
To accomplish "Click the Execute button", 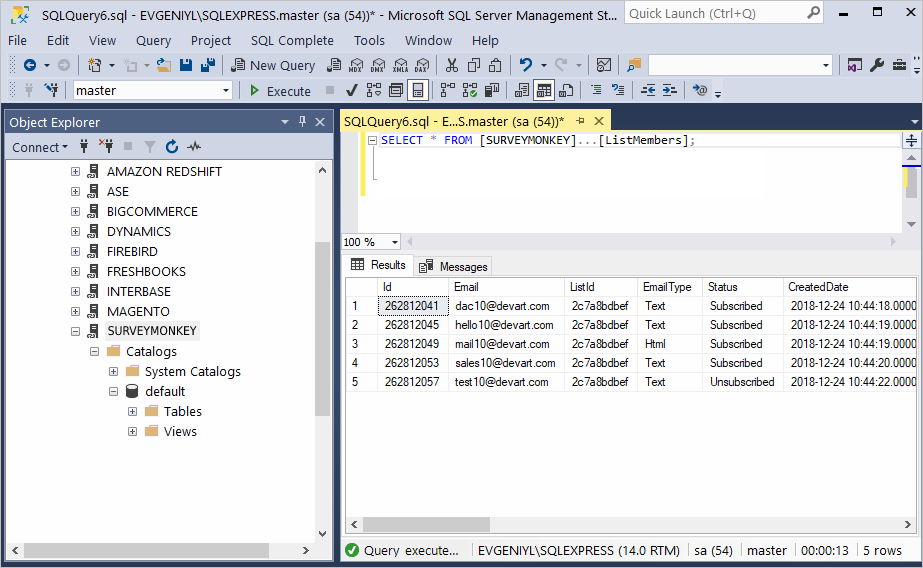I will click(279, 91).
